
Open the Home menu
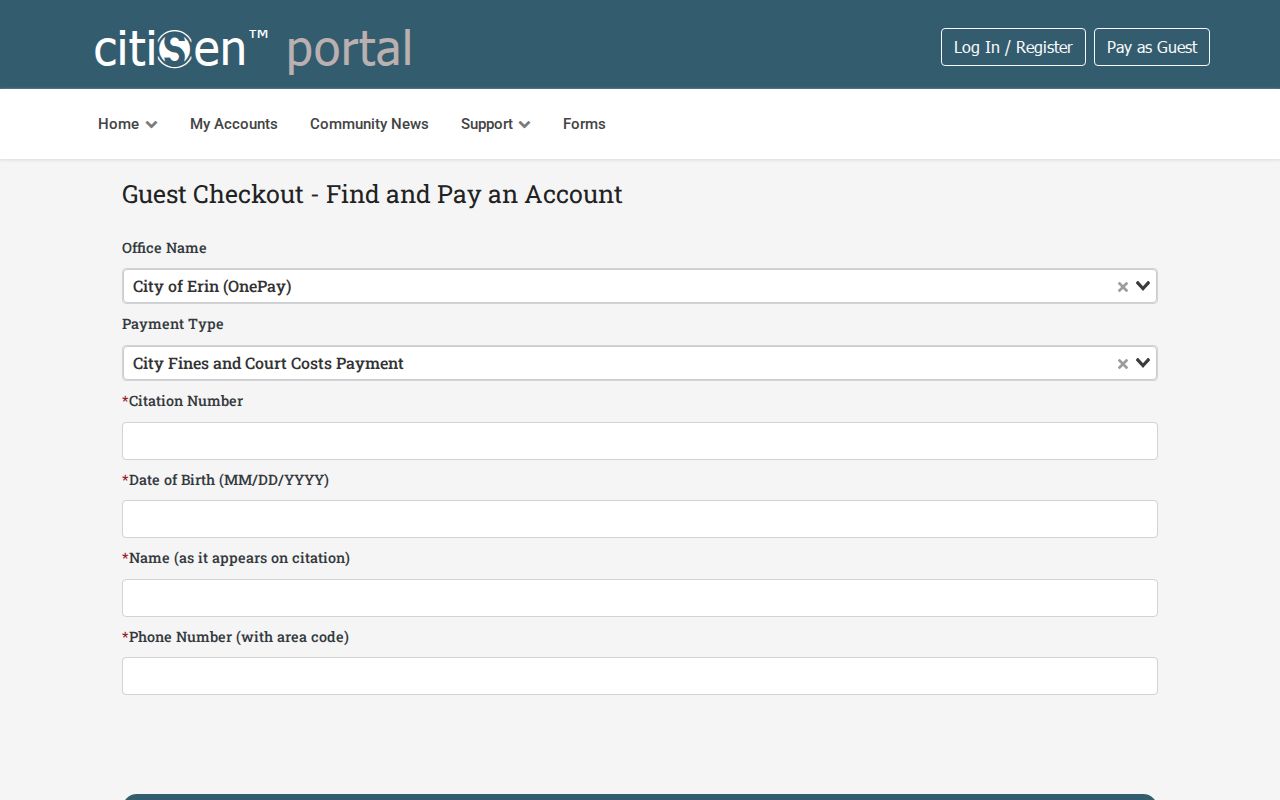(x=127, y=124)
